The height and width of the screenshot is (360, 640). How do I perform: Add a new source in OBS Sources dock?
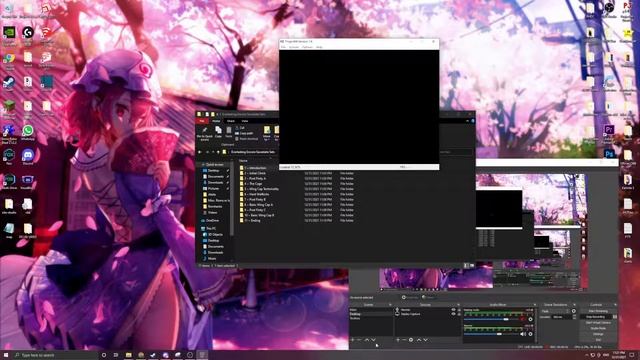coord(398,340)
